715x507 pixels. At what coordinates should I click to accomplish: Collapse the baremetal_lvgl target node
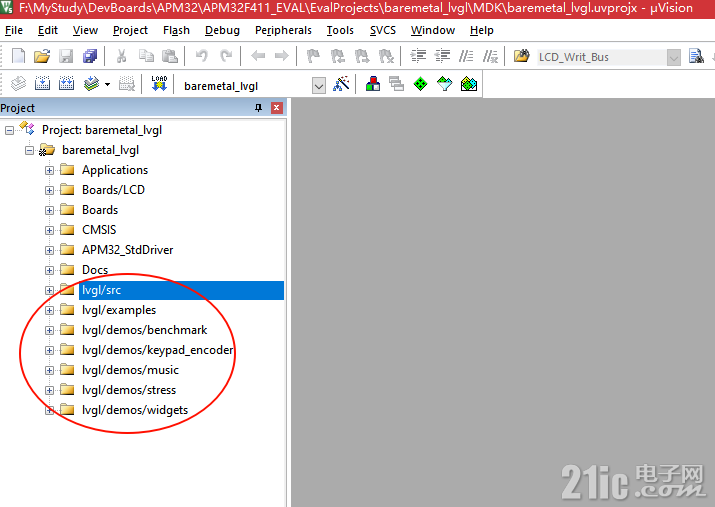(x=29, y=150)
